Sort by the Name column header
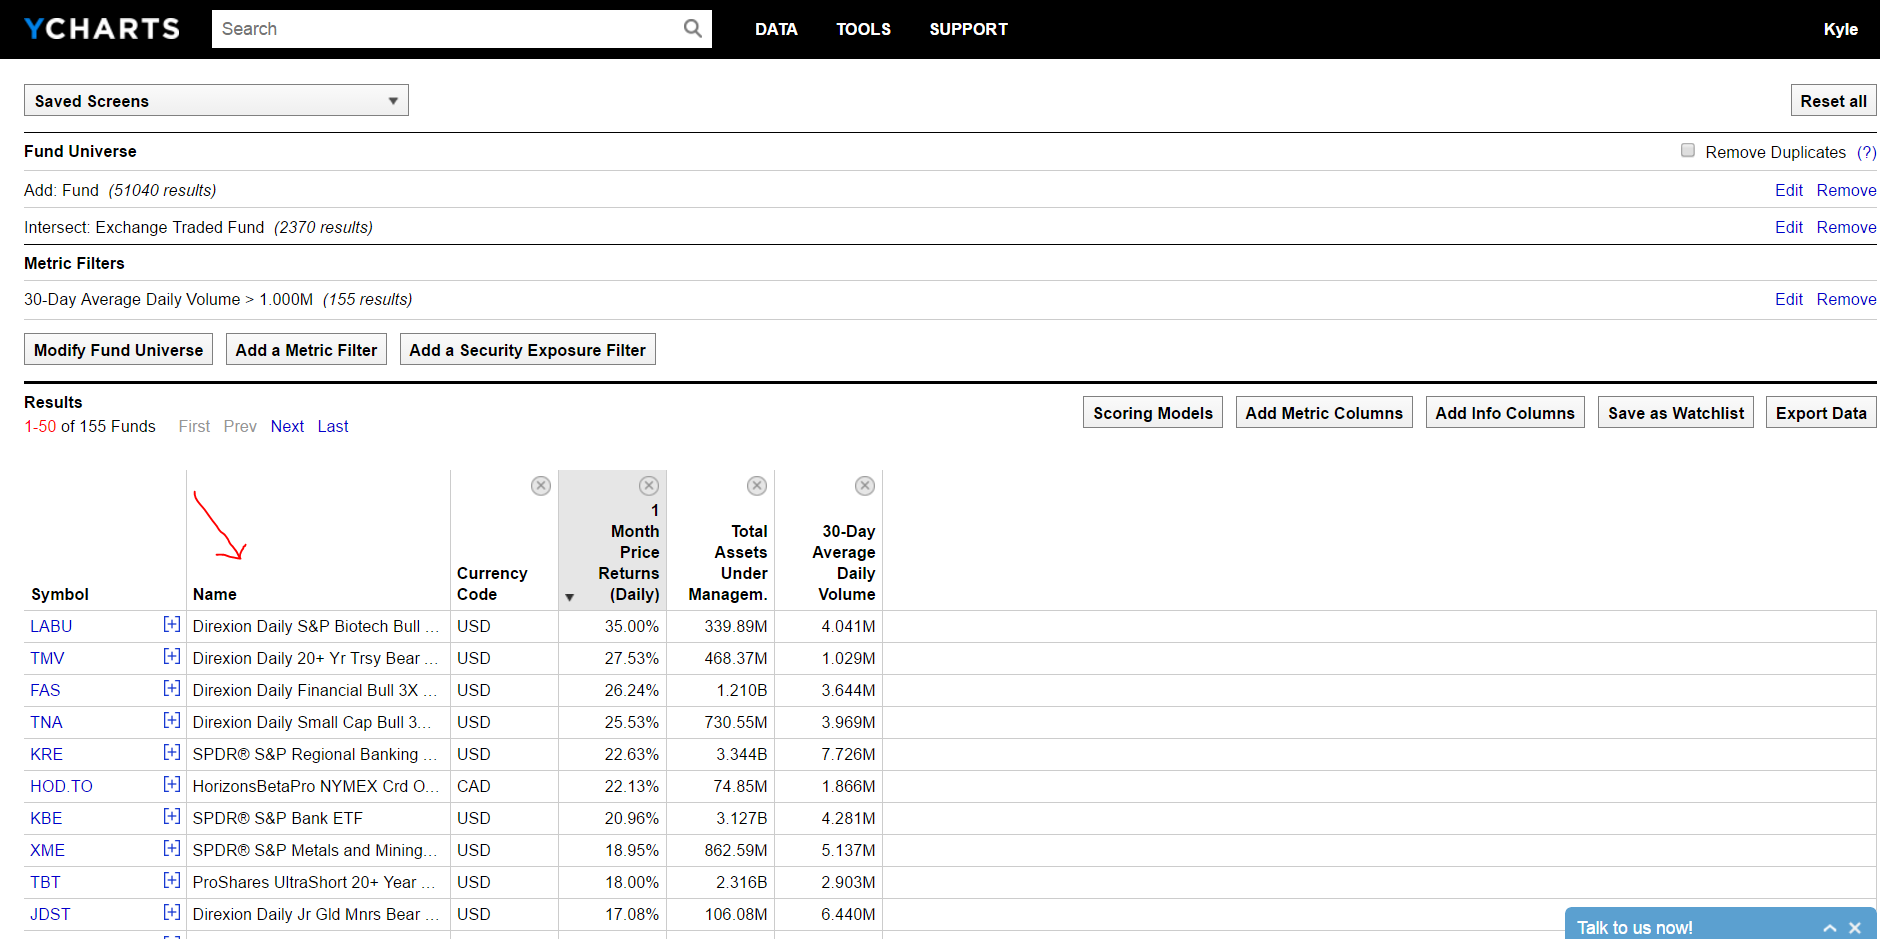 [x=215, y=594]
